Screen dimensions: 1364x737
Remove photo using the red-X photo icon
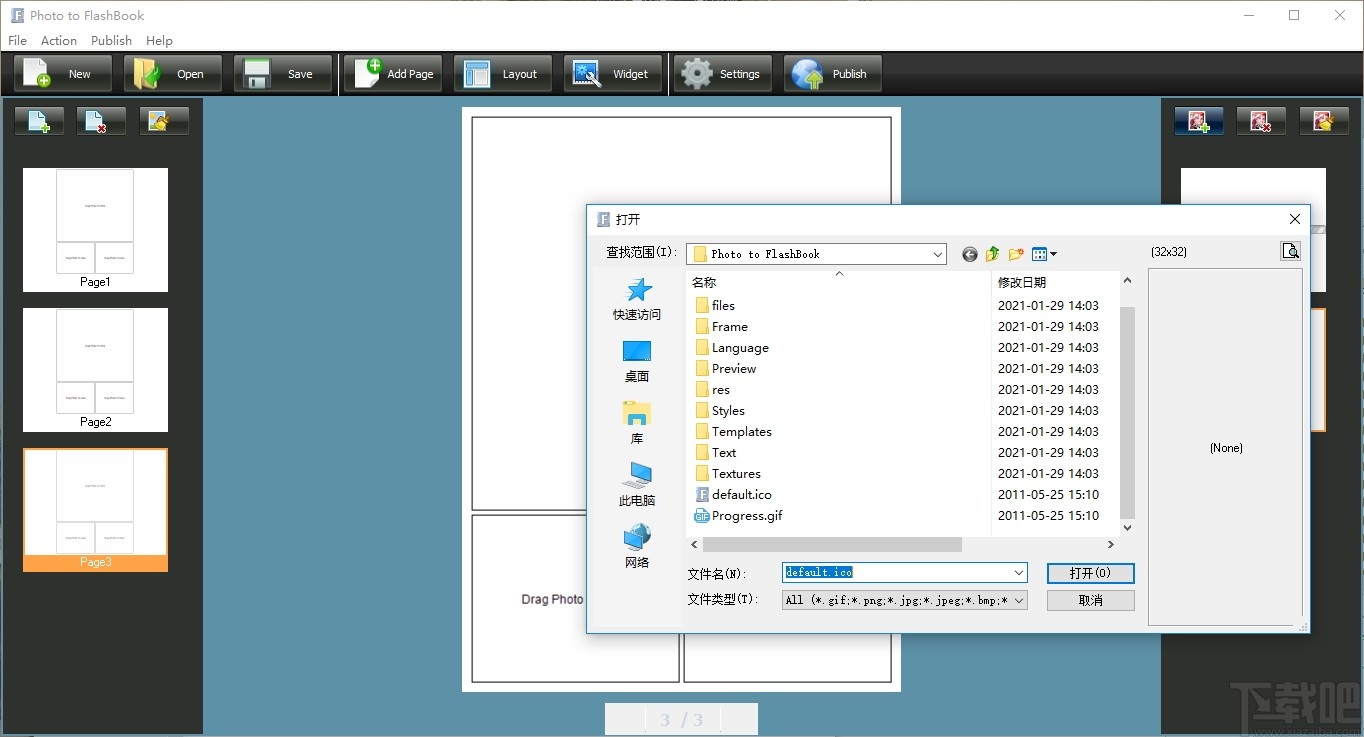[x=1261, y=121]
